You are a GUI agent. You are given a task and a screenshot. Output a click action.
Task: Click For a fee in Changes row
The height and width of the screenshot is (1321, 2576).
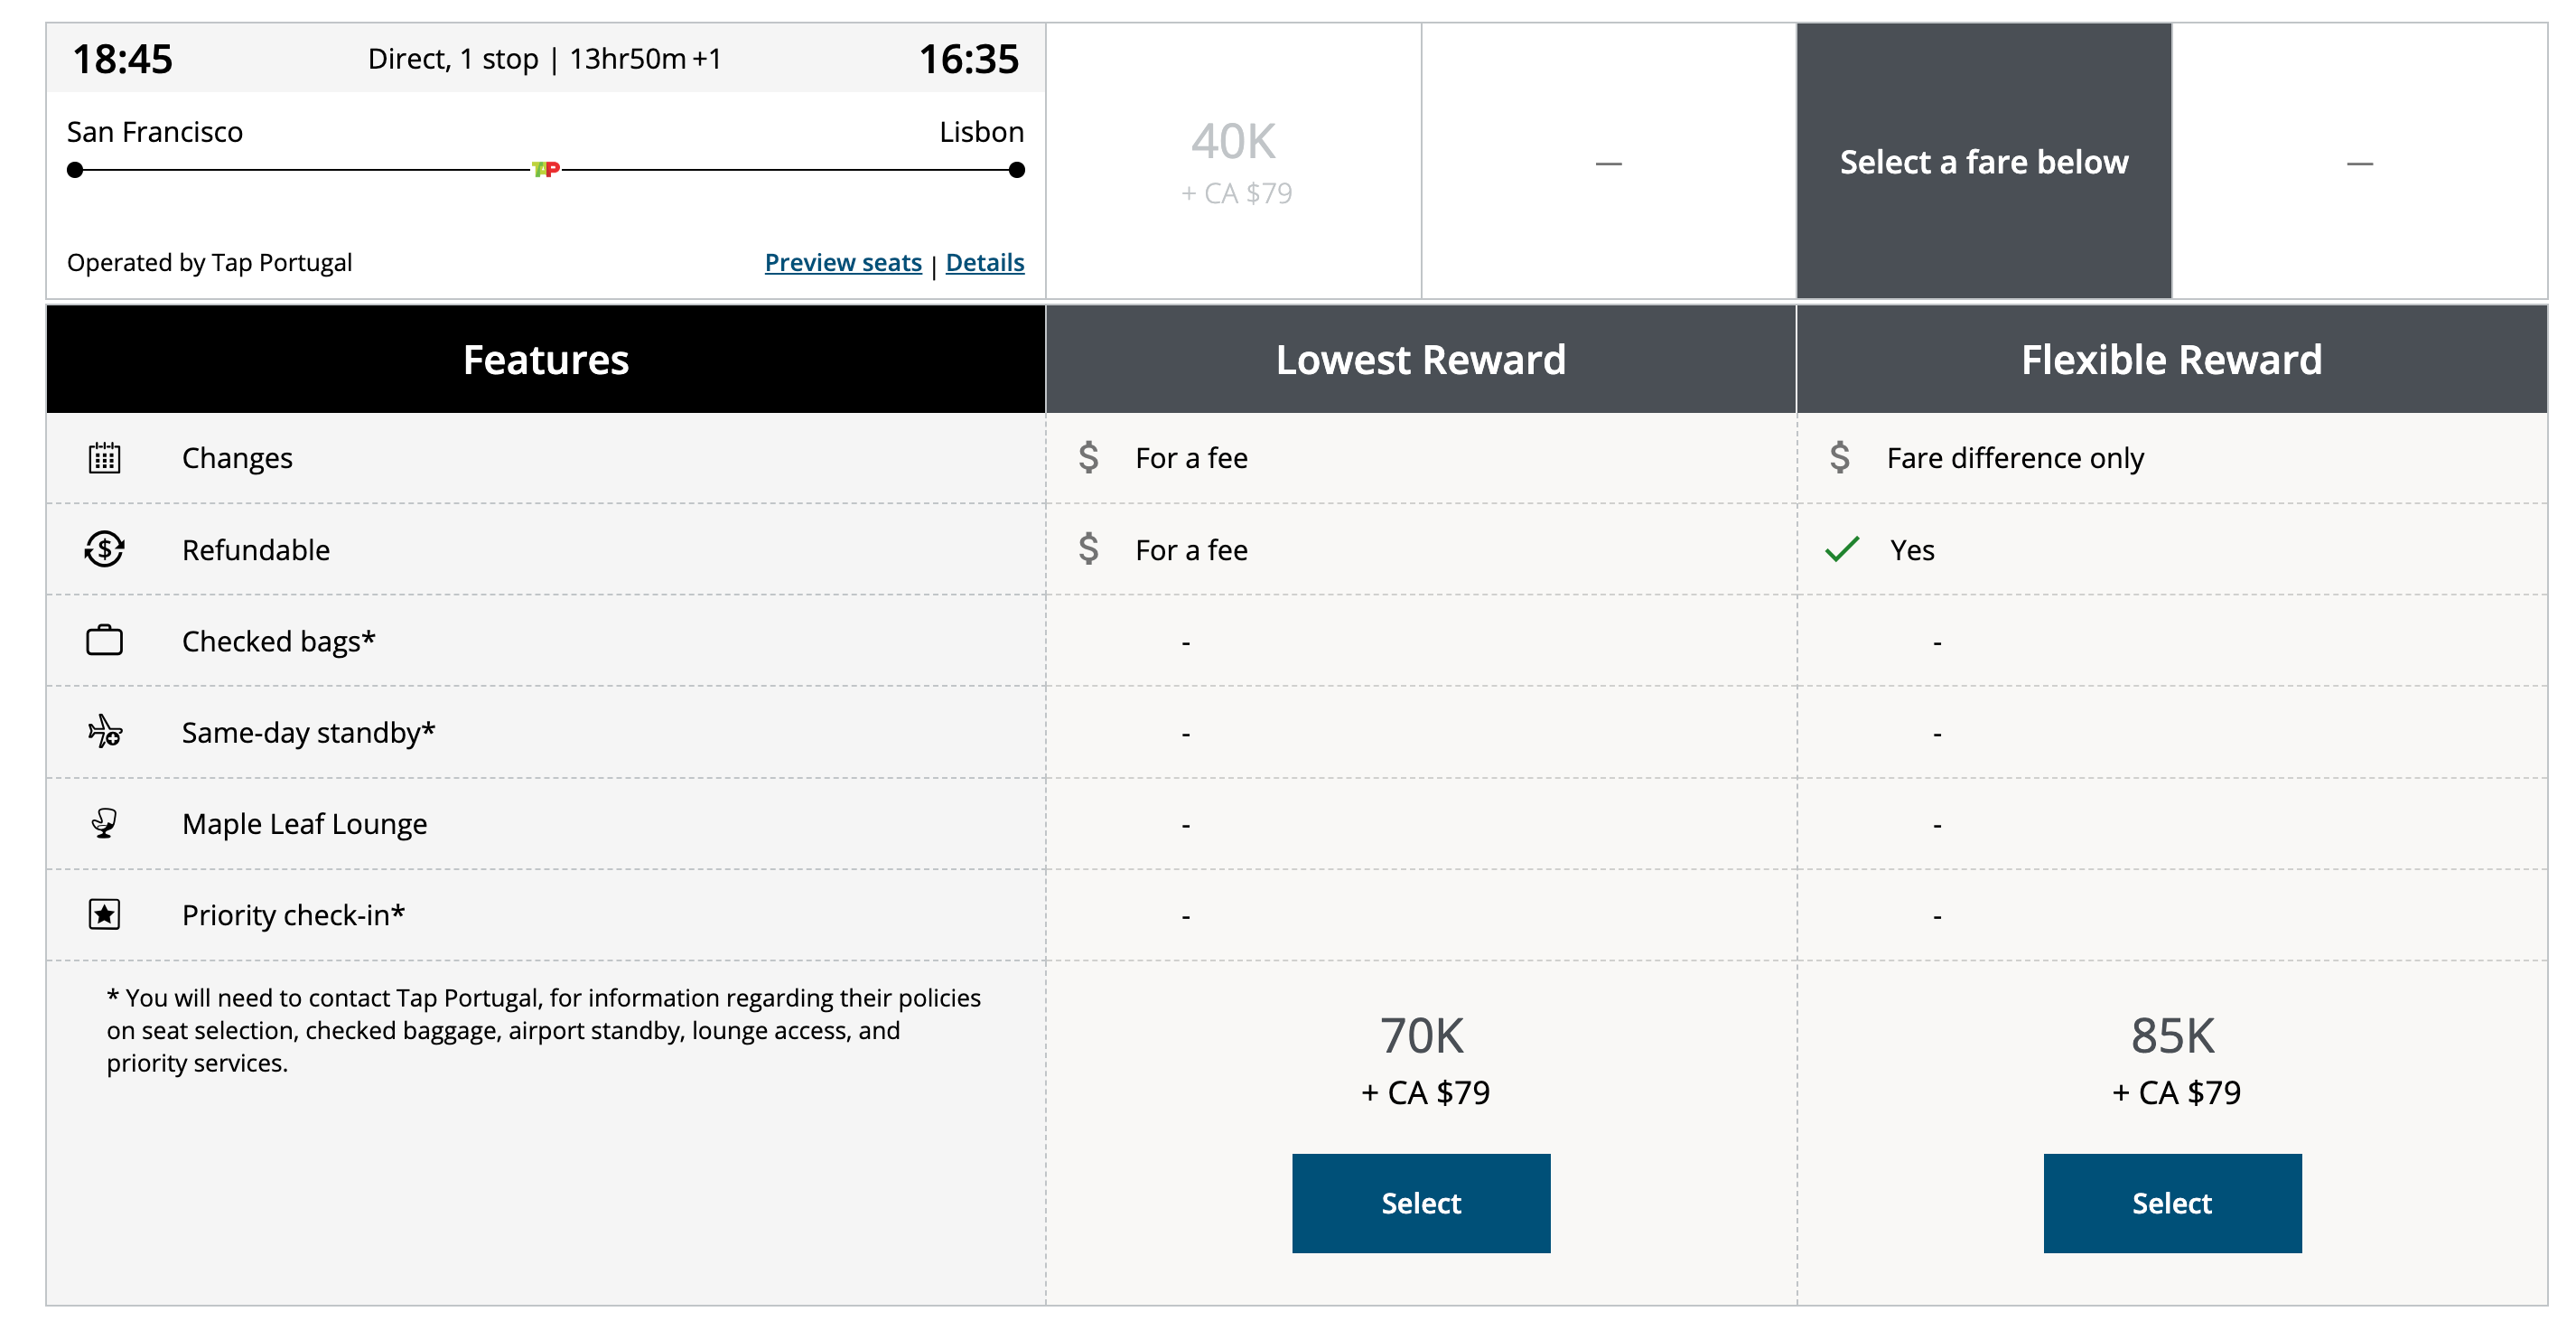tap(1191, 458)
